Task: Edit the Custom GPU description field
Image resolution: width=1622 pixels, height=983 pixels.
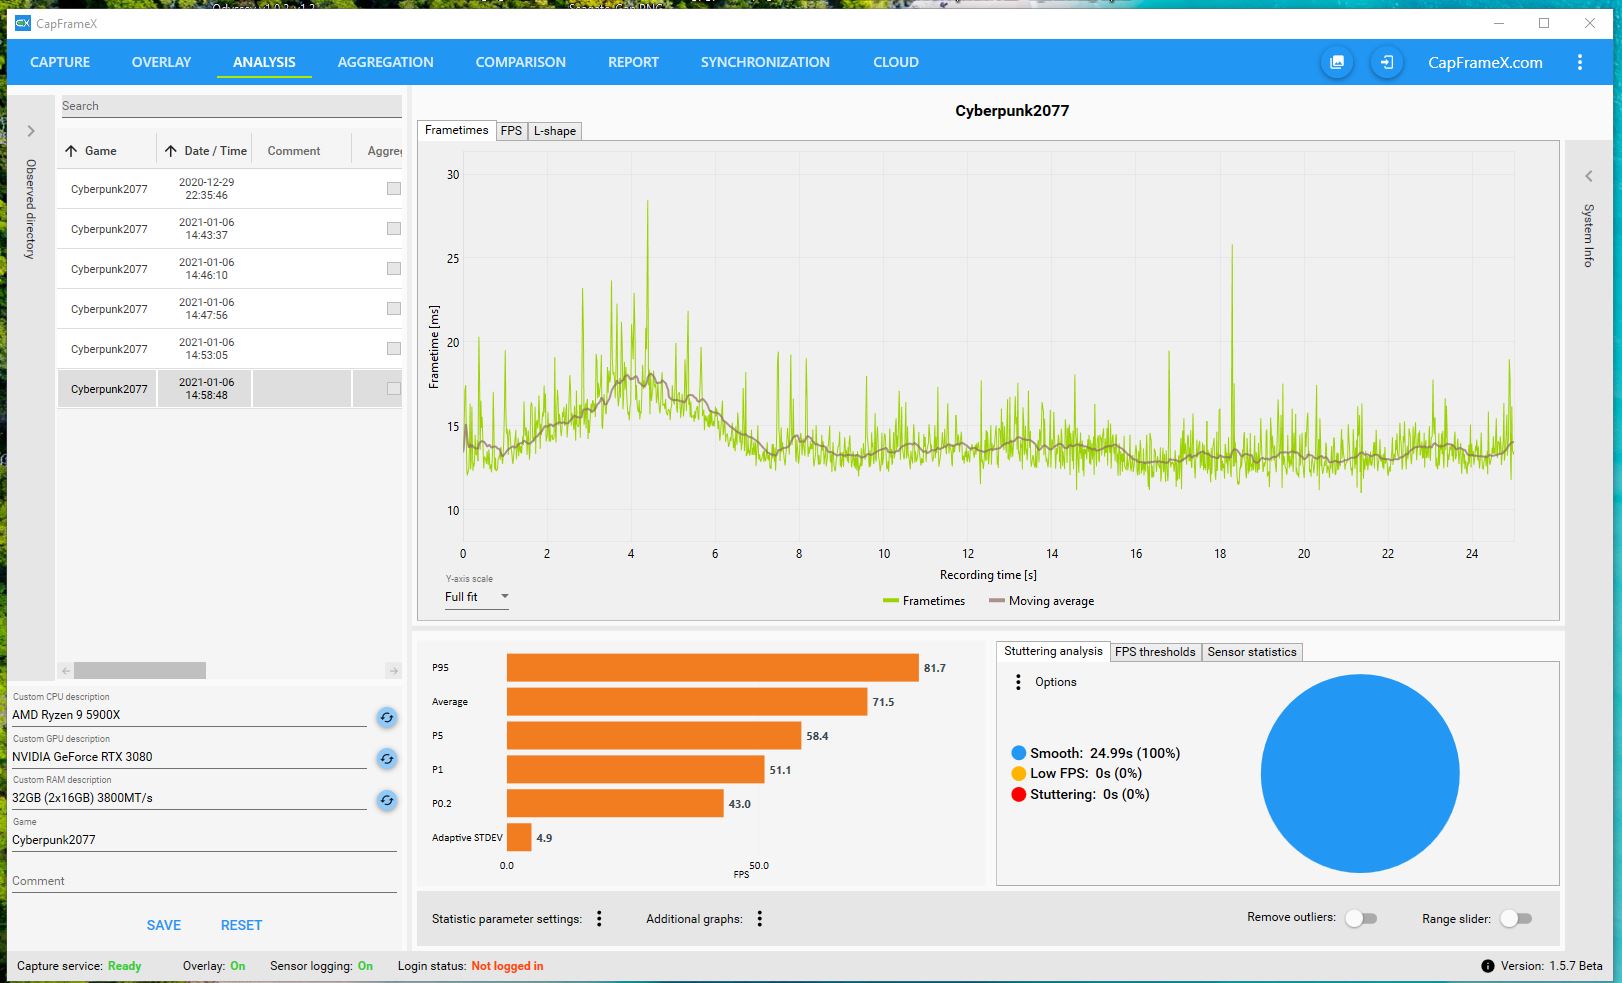Action: pyautogui.click(x=189, y=757)
